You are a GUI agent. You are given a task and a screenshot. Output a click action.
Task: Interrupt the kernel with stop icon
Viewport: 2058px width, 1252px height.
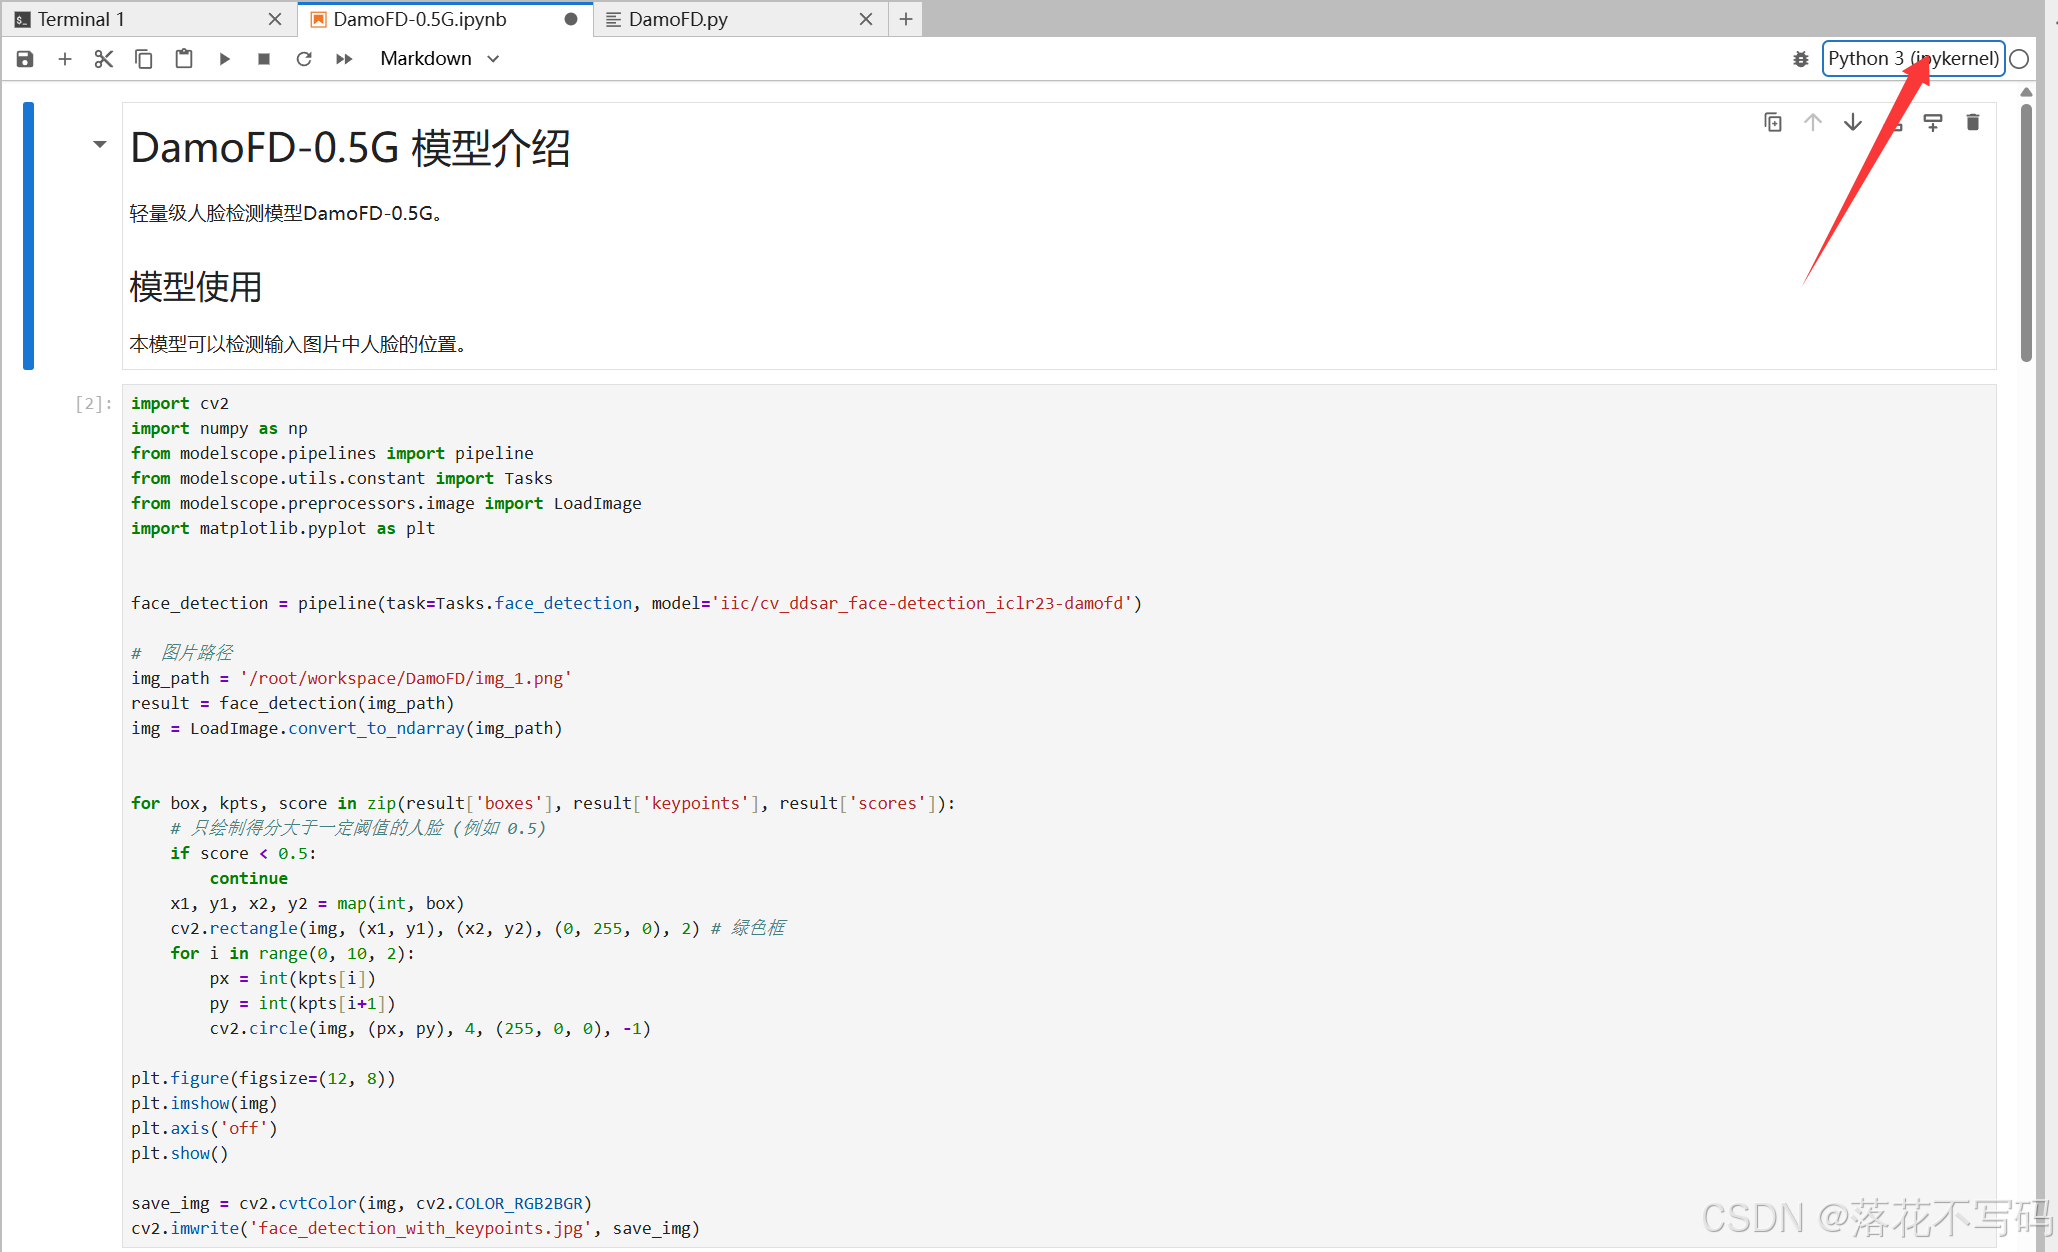264,59
